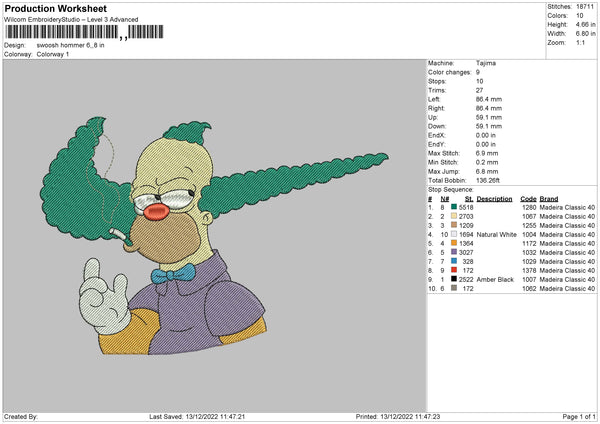Click the tan swatch in row 3
The height and width of the screenshot is (424, 600).
pos(454,225)
